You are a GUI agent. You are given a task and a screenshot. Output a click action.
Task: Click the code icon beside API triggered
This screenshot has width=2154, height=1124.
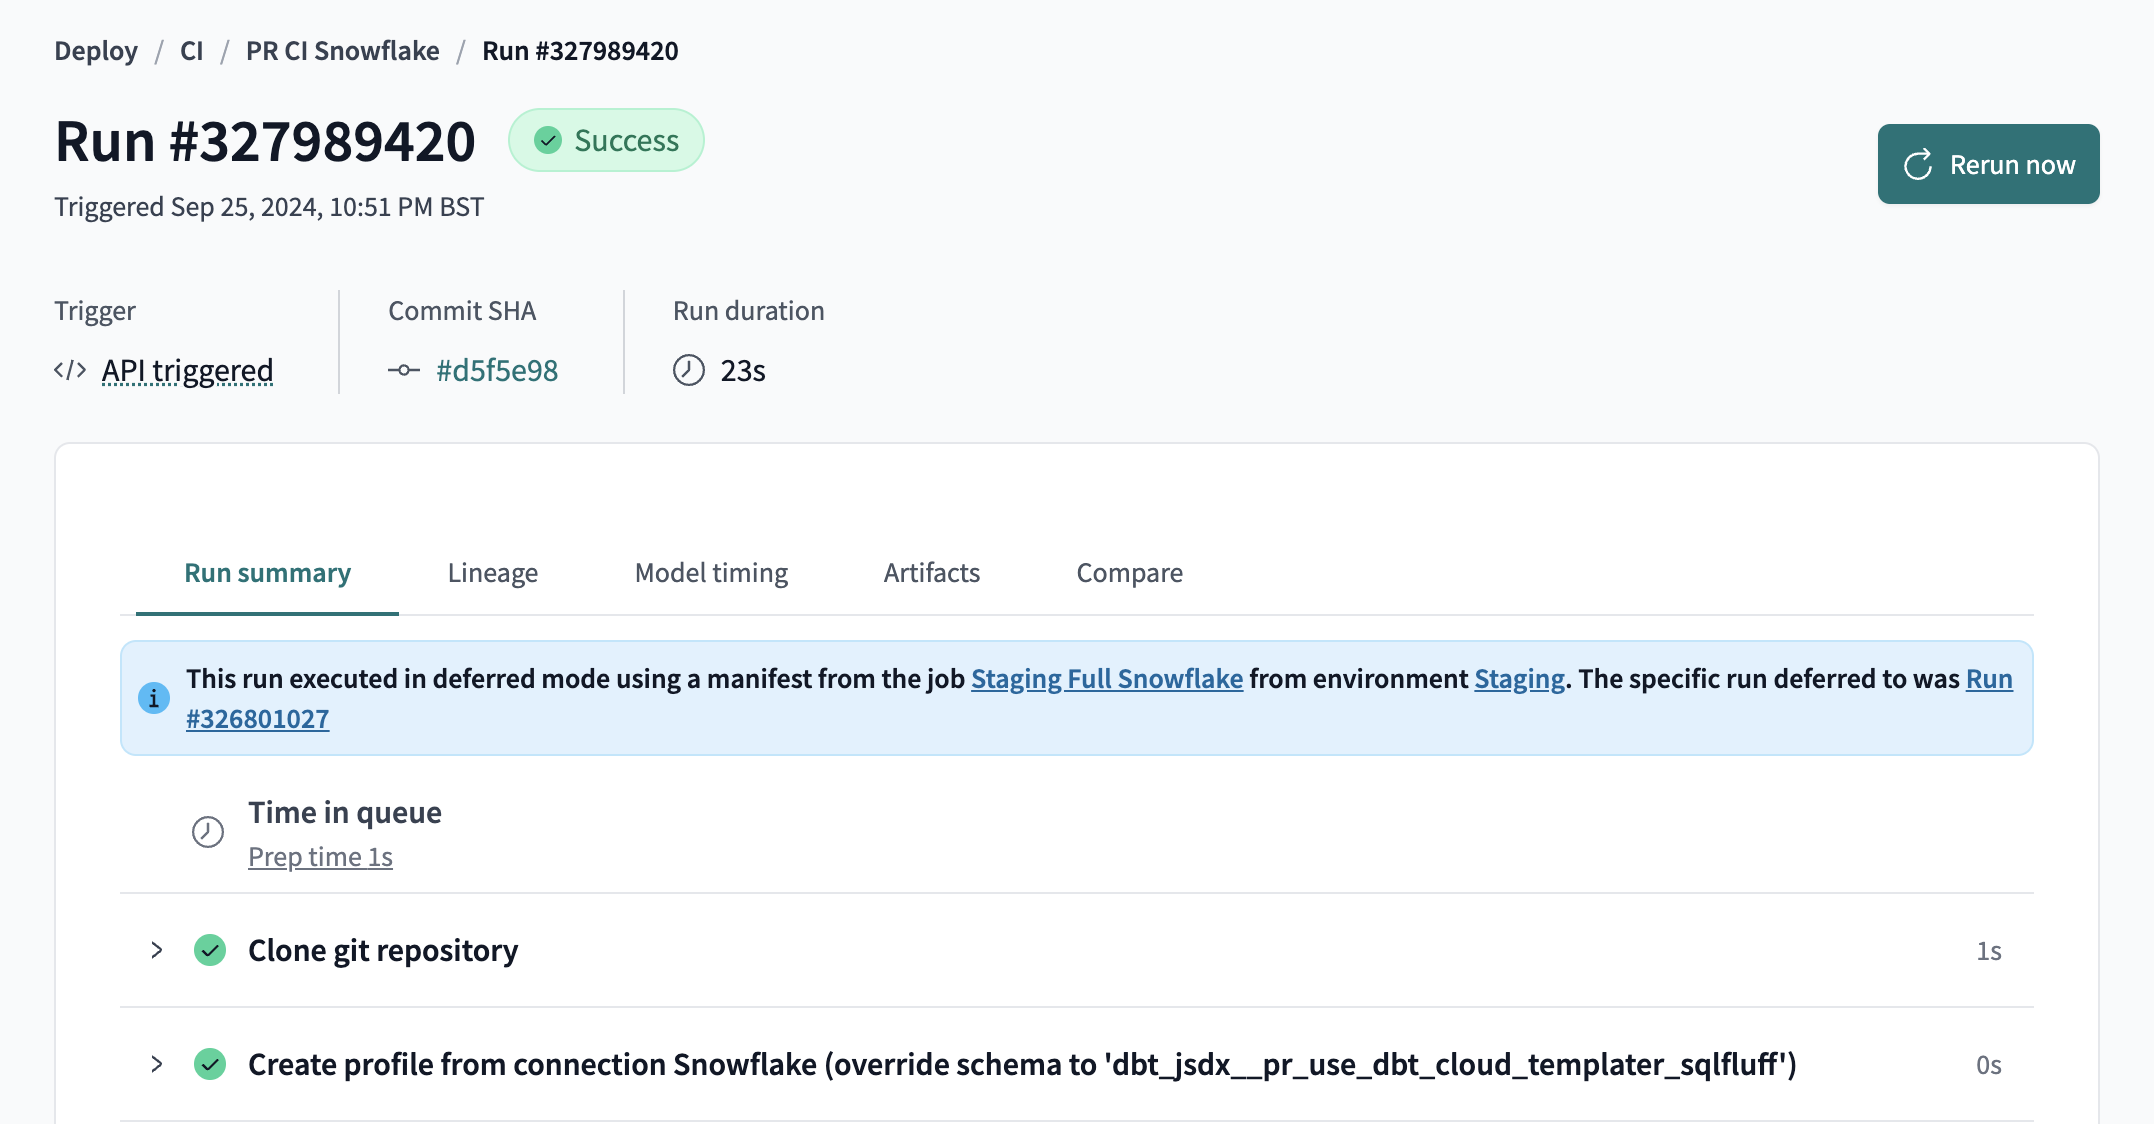(x=69, y=369)
